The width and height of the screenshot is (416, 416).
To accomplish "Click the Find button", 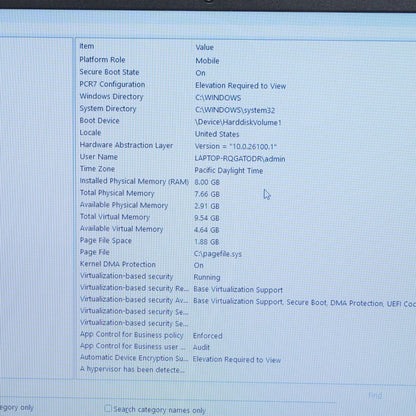I will coord(375,395).
